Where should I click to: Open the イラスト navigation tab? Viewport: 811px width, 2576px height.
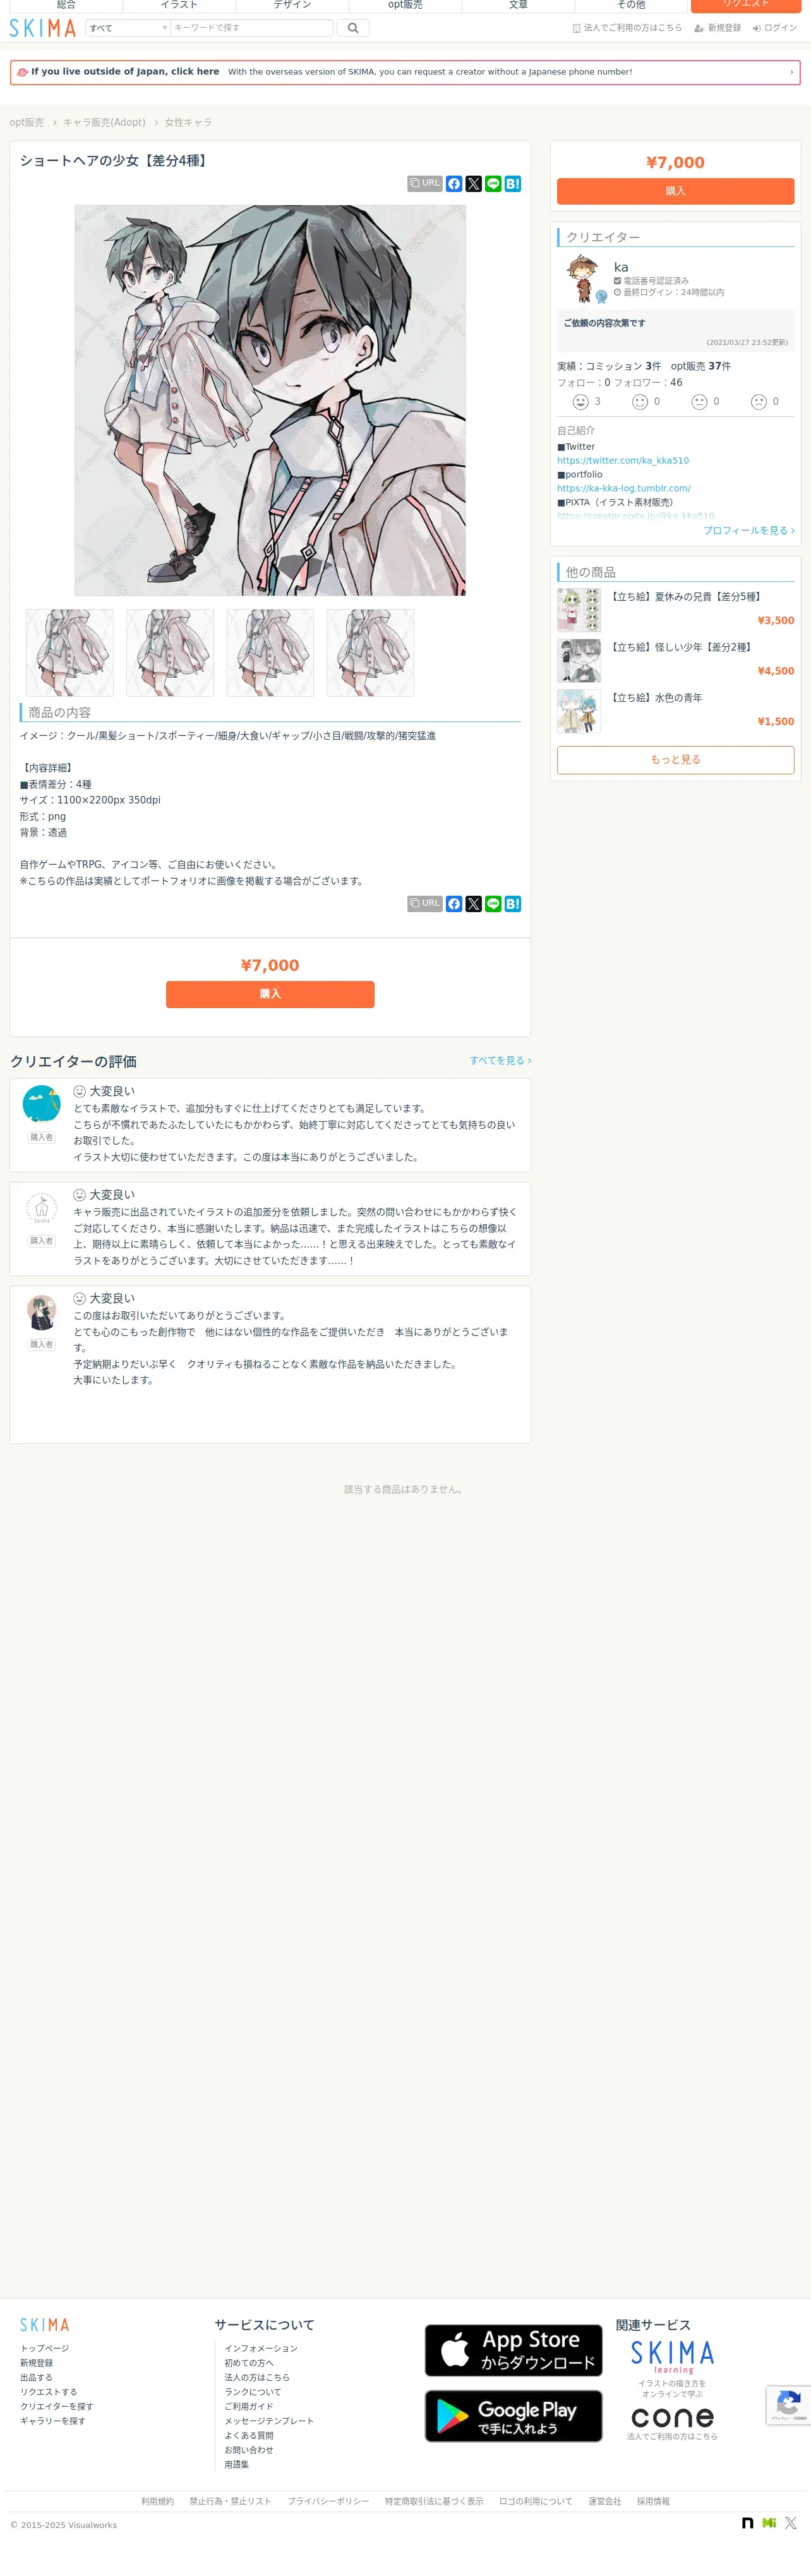(179, 5)
